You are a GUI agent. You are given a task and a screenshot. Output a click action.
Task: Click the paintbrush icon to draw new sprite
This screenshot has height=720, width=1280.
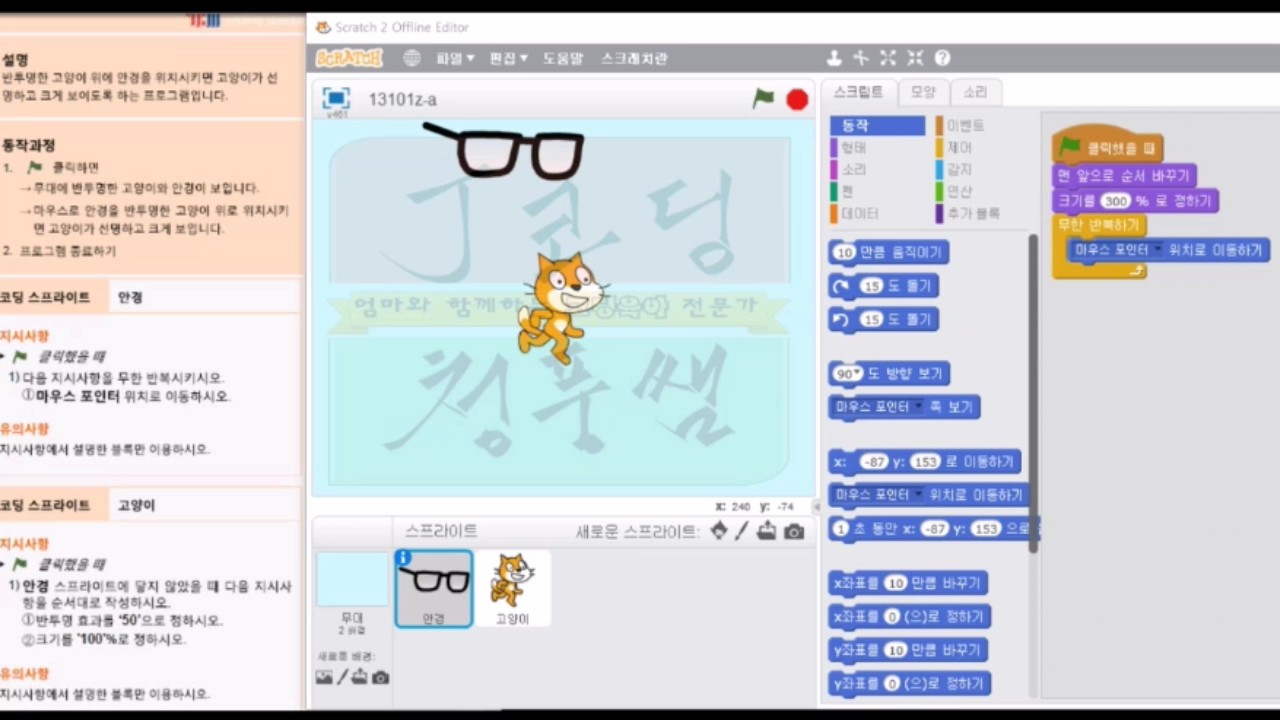tap(741, 532)
